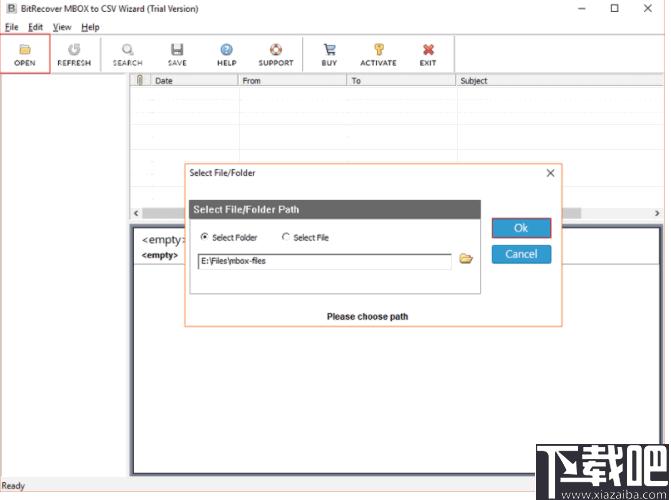Click the path input field
Screen dimensions: 671x500
click(x=324, y=261)
